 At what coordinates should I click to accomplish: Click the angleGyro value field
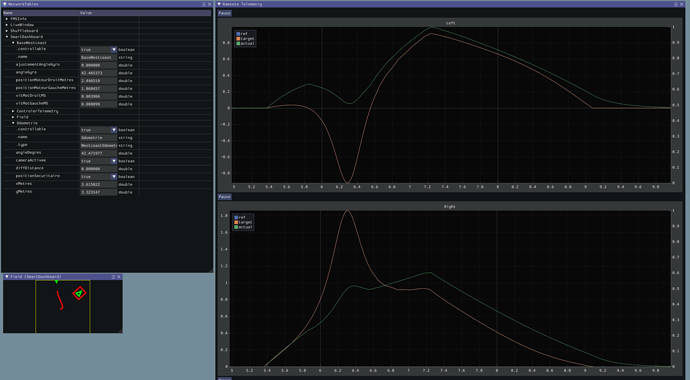tap(99, 73)
